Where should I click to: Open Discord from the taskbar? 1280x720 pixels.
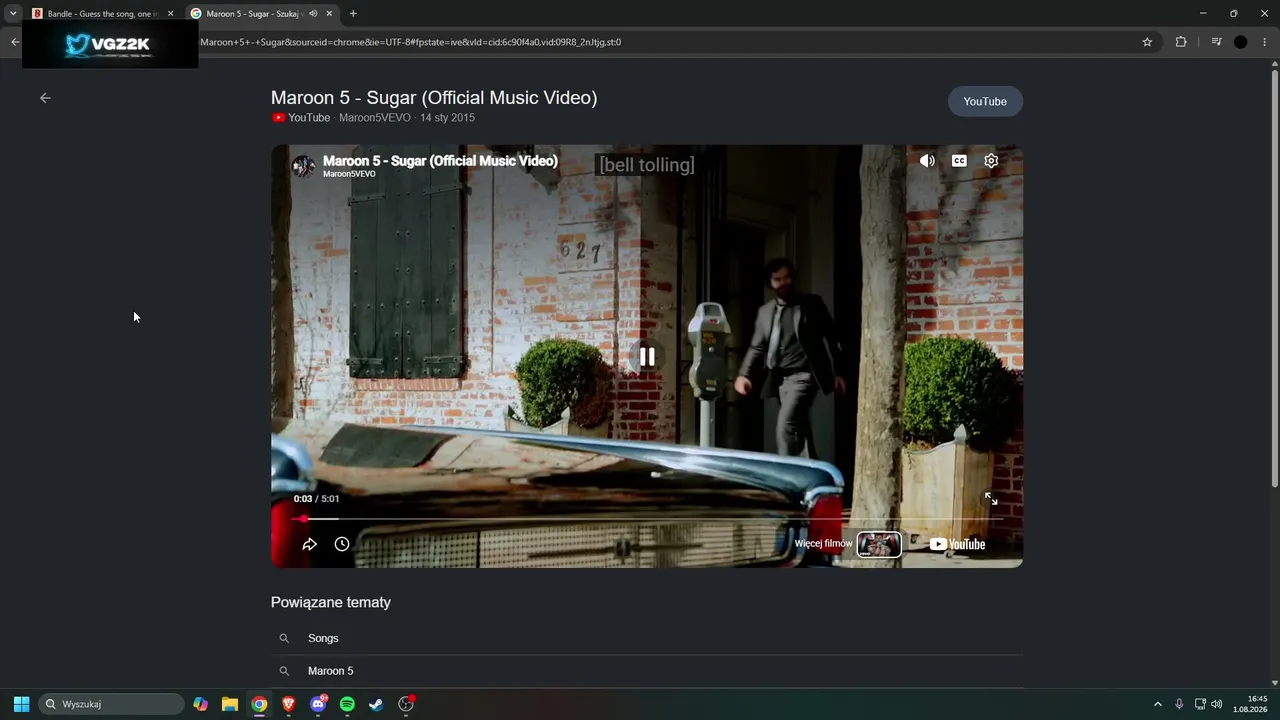pyautogui.click(x=318, y=704)
